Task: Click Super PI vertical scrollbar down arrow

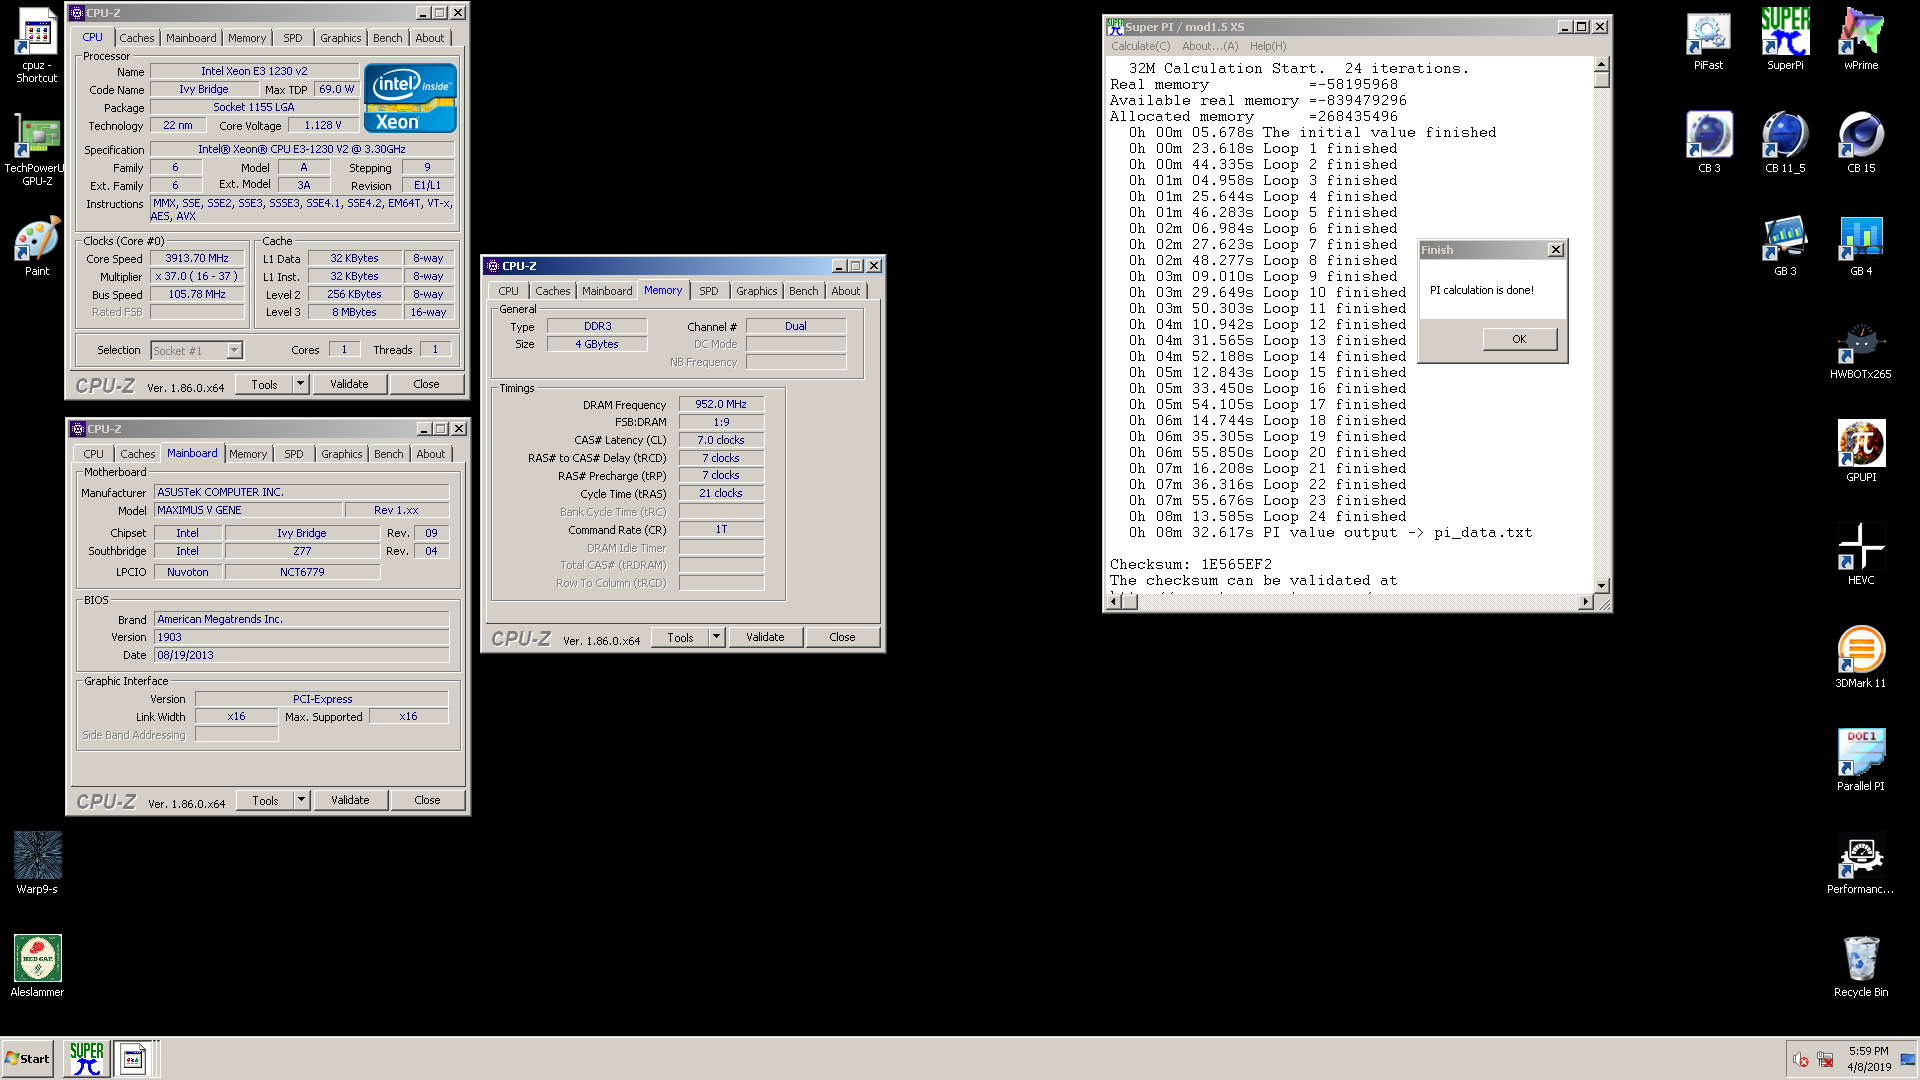Action: (1601, 585)
